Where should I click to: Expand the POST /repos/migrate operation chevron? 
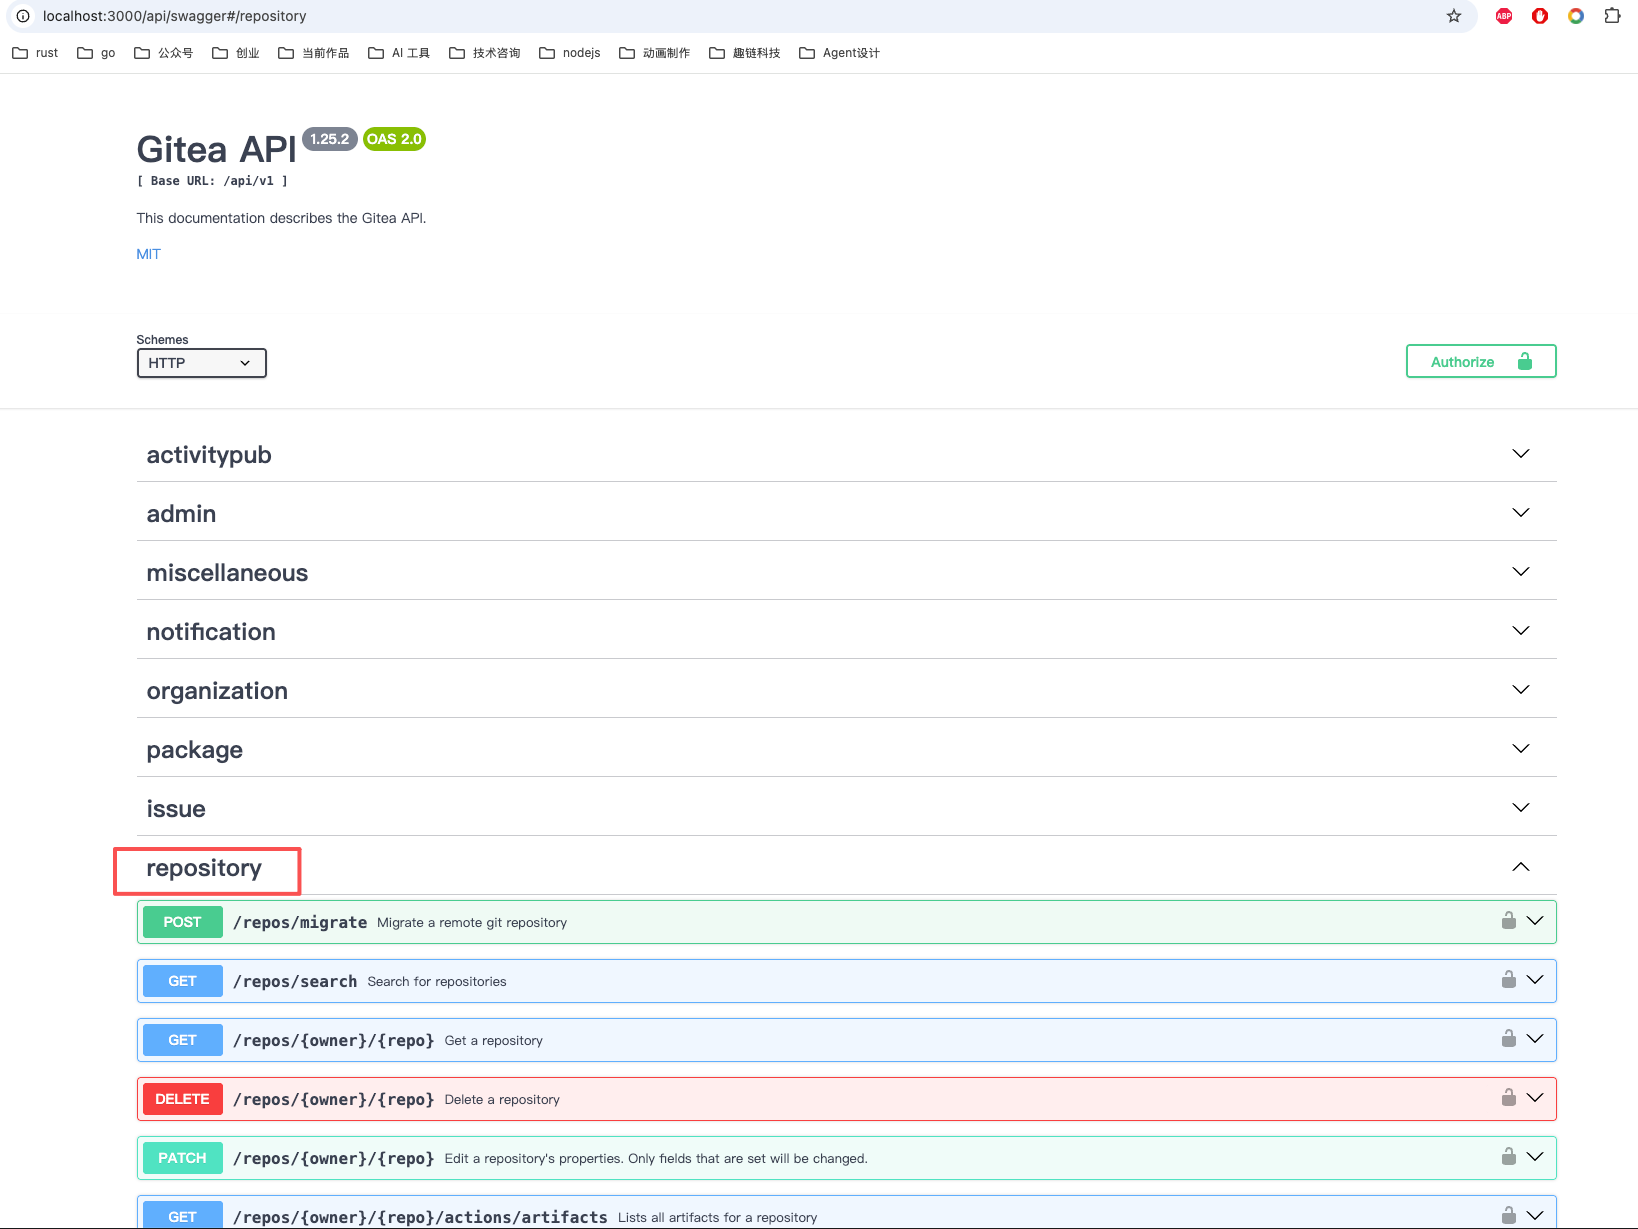click(1535, 920)
